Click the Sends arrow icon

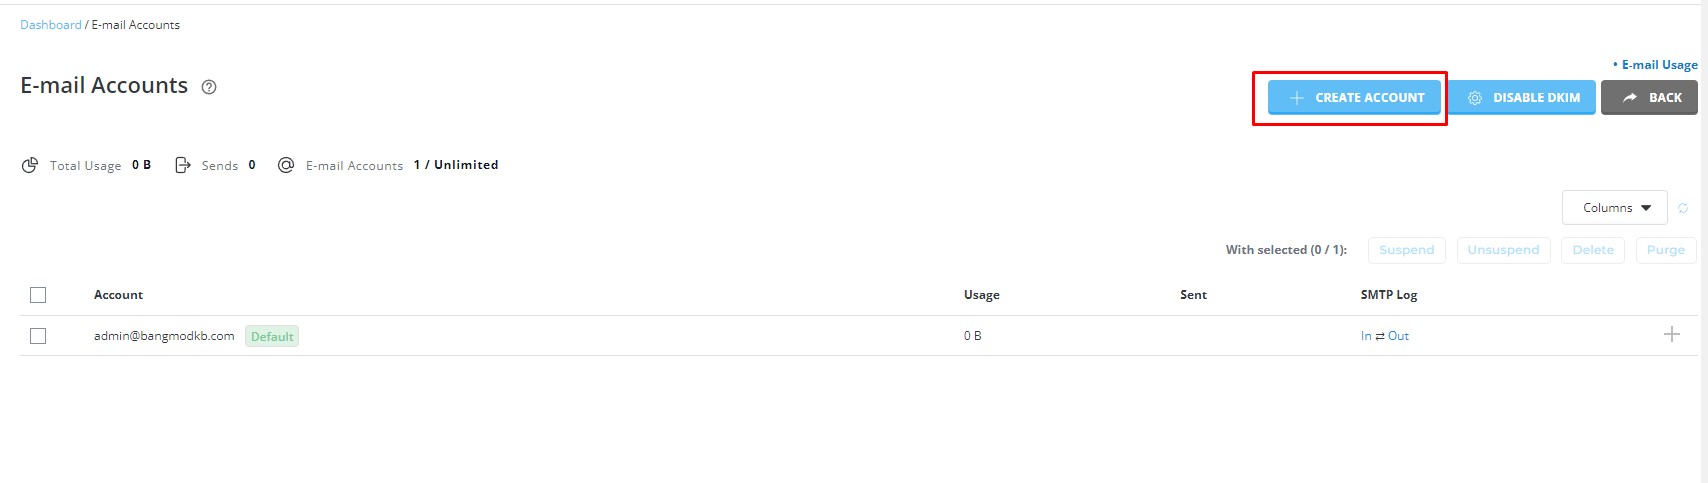coord(182,165)
